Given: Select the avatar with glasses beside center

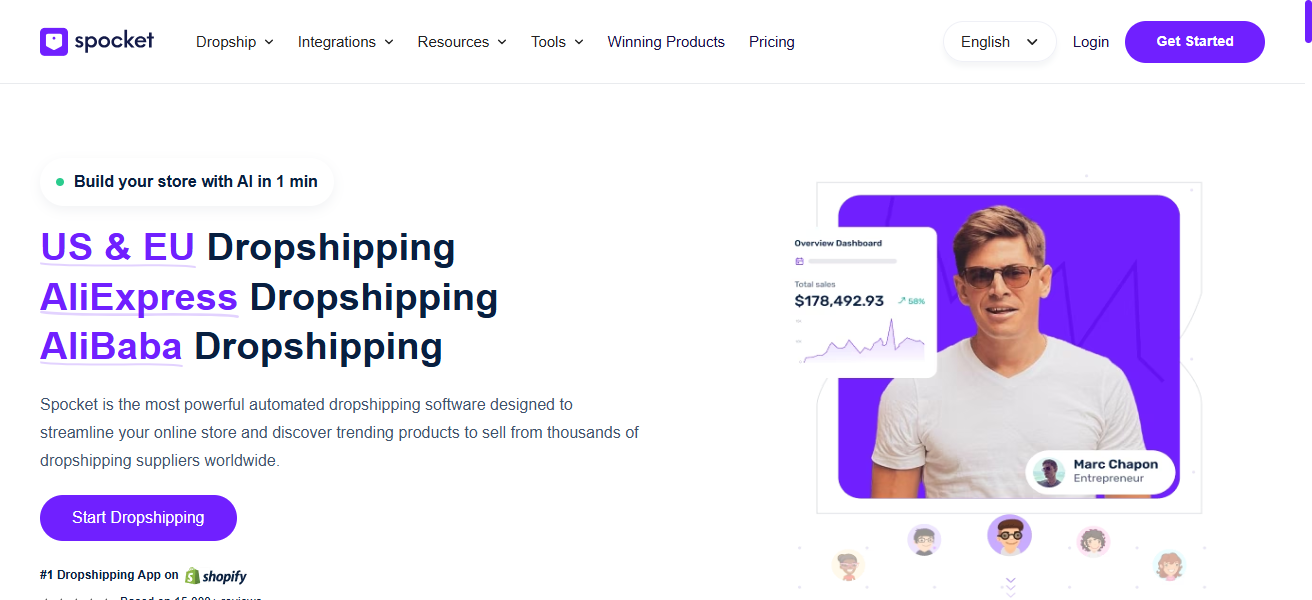Looking at the screenshot, I should 924,541.
